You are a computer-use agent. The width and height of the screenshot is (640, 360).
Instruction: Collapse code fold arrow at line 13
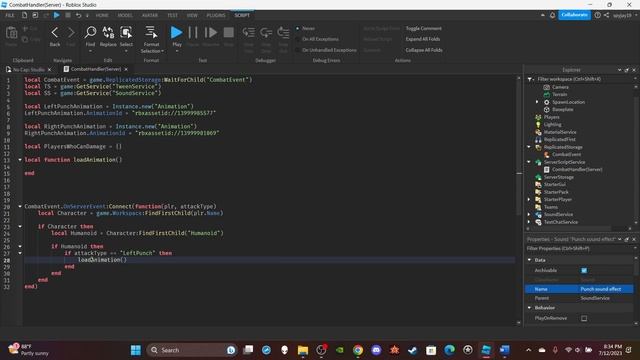pyautogui.click(x=20, y=160)
